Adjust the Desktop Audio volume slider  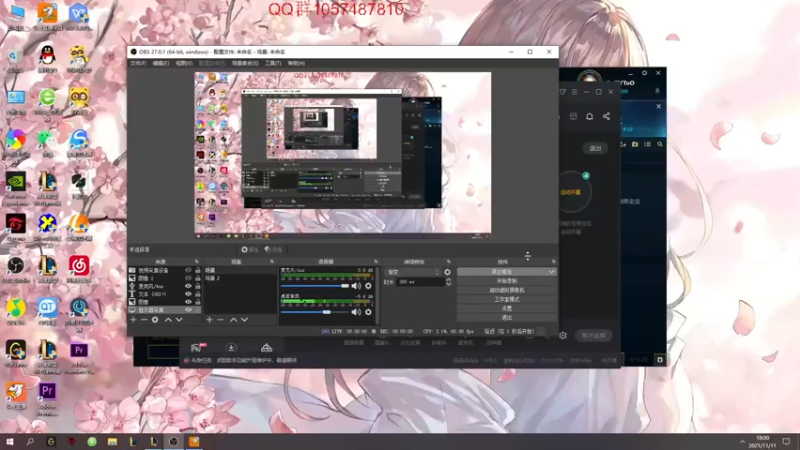click(x=314, y=312)
